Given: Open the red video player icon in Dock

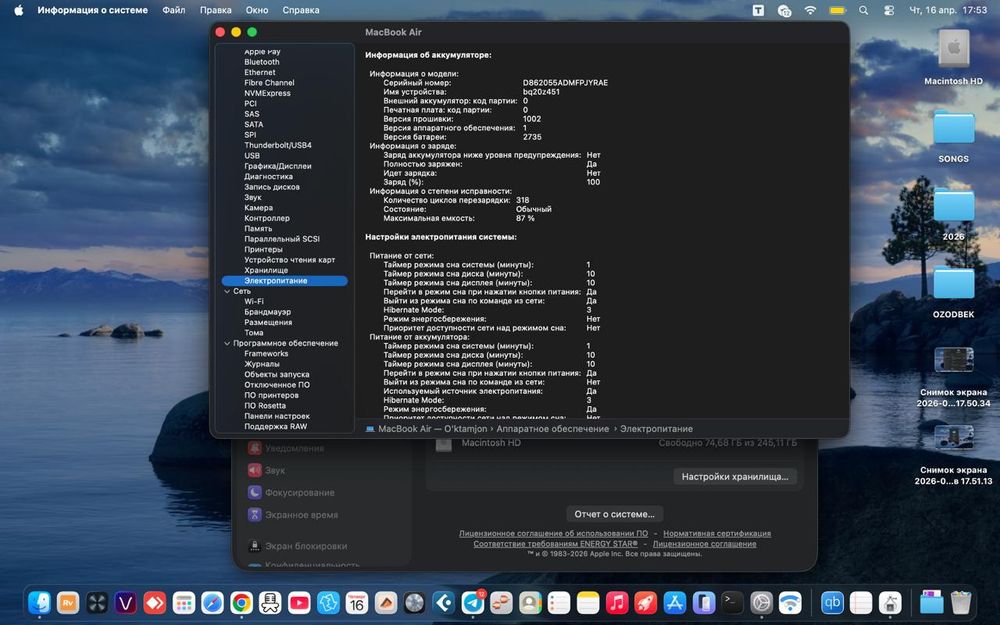Looking at the screenshot, I should point(299,603).
